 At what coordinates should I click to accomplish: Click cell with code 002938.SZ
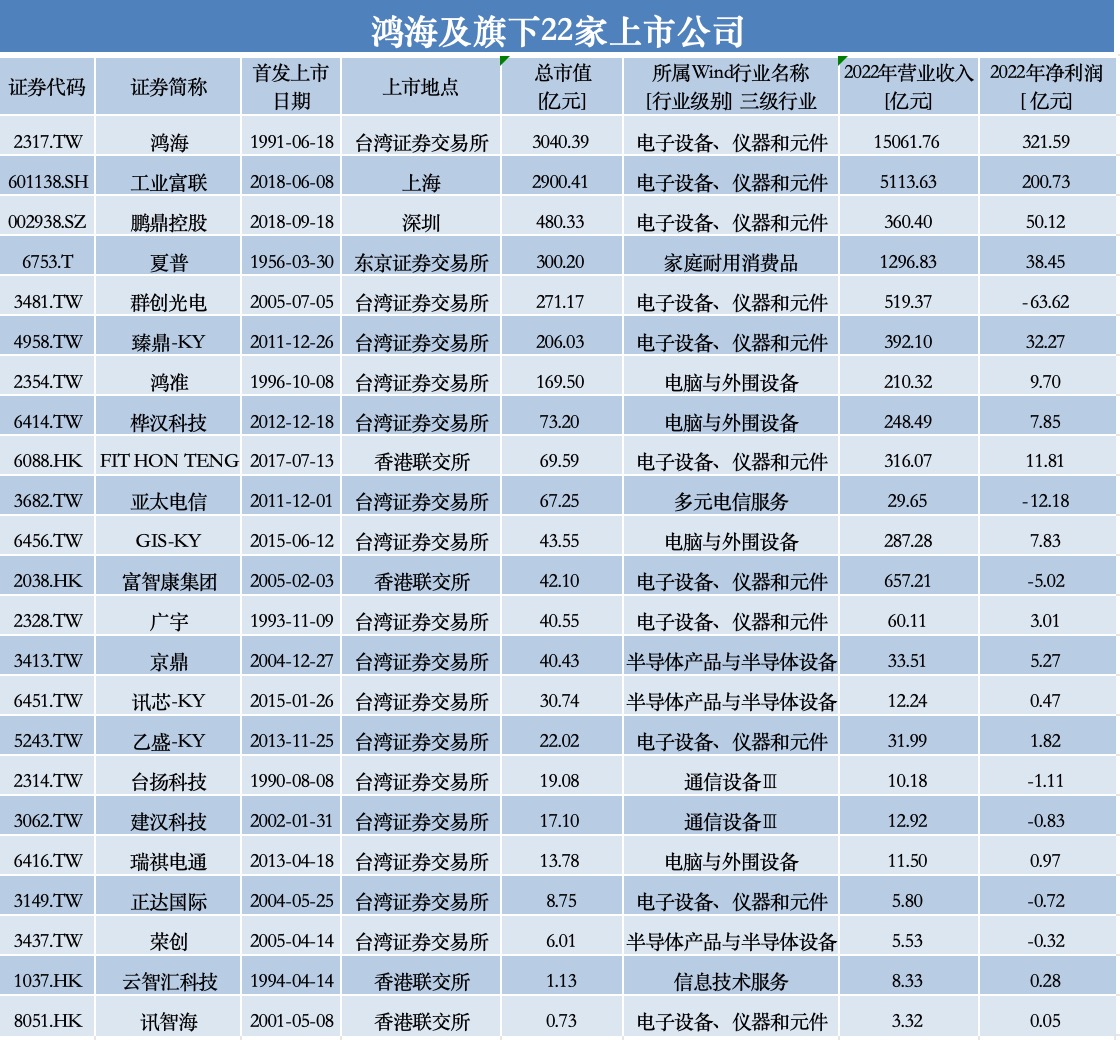(47, 222)
